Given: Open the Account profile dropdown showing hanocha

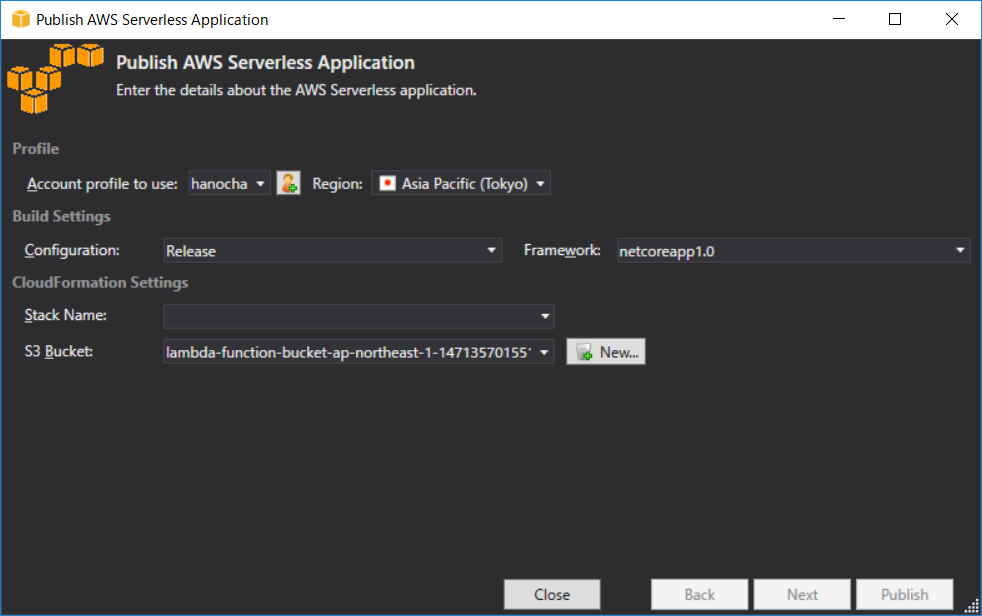Looking at the screenshot, I should click(x=229, y=183).
